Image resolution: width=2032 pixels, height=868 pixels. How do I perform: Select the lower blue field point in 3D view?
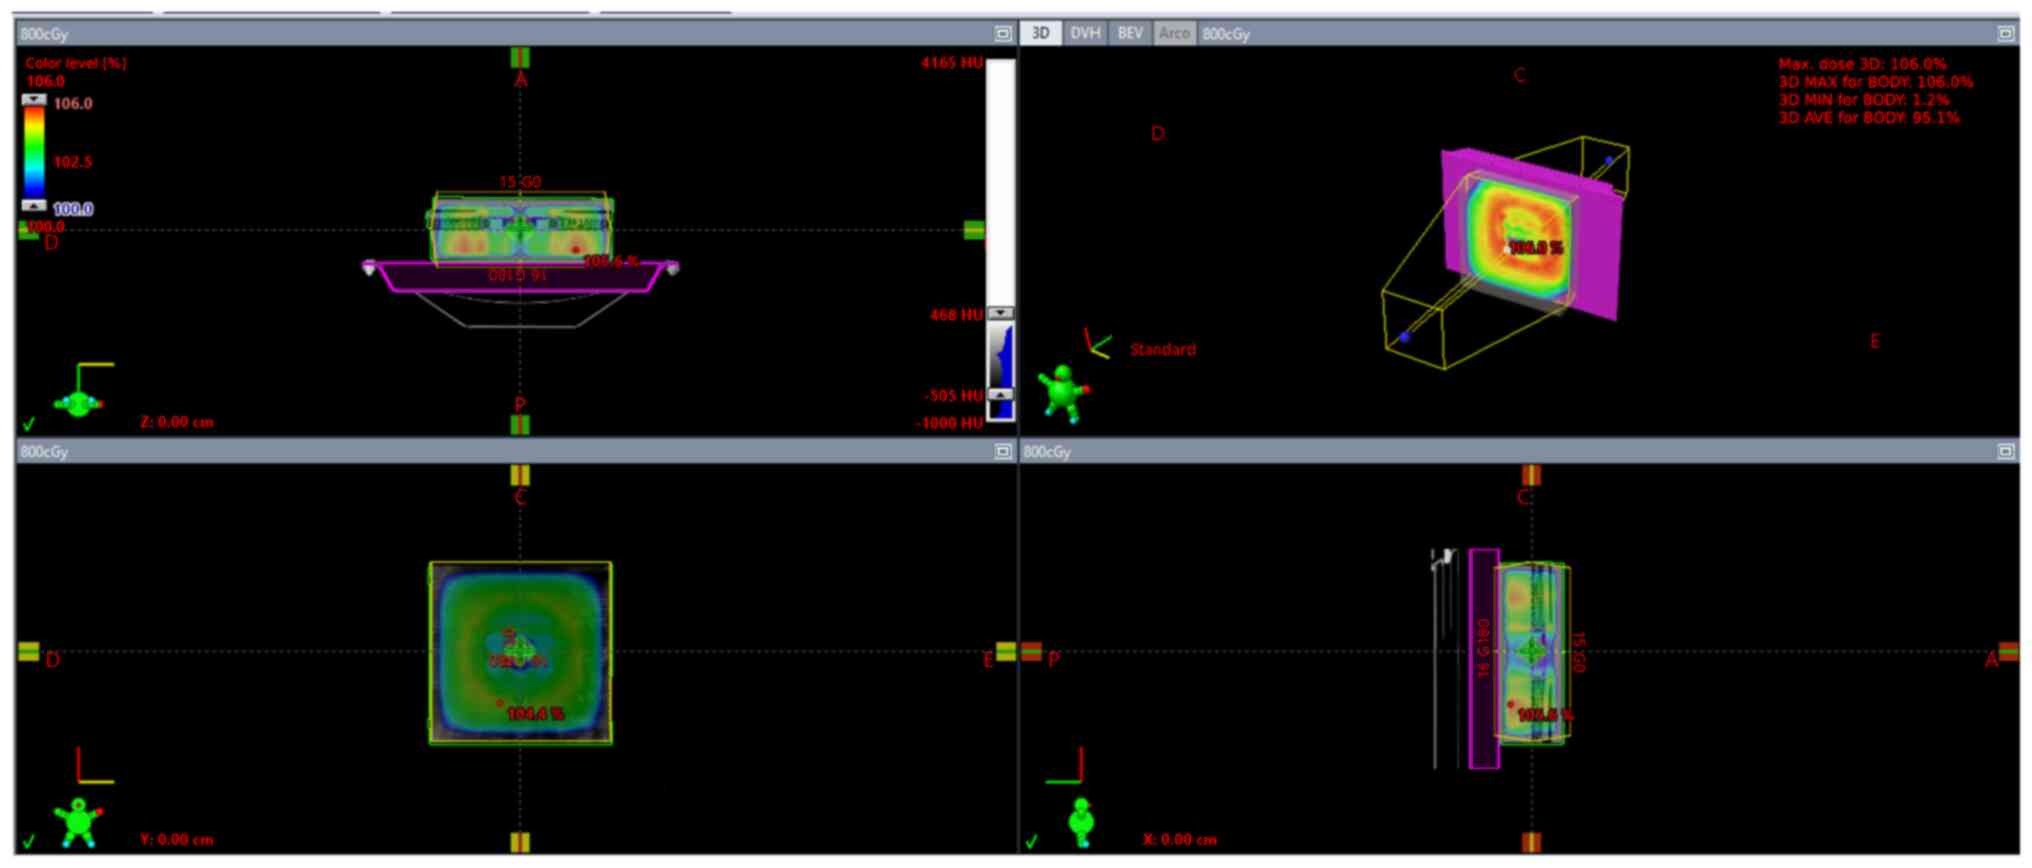coord(1405,337)
